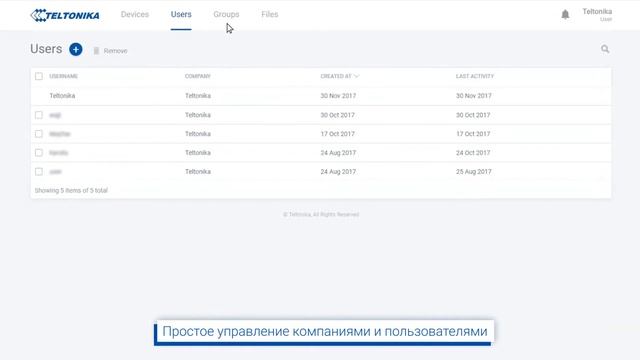Check the row with last activity 25 Aug 2017
This screenshot has height=360, width=640.
[x=39, y=171]
